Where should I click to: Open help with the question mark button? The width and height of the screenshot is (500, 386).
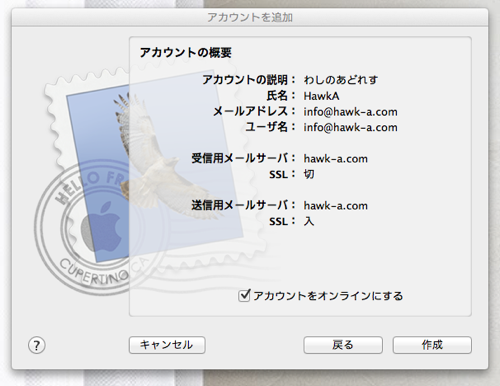click(37, 345)
